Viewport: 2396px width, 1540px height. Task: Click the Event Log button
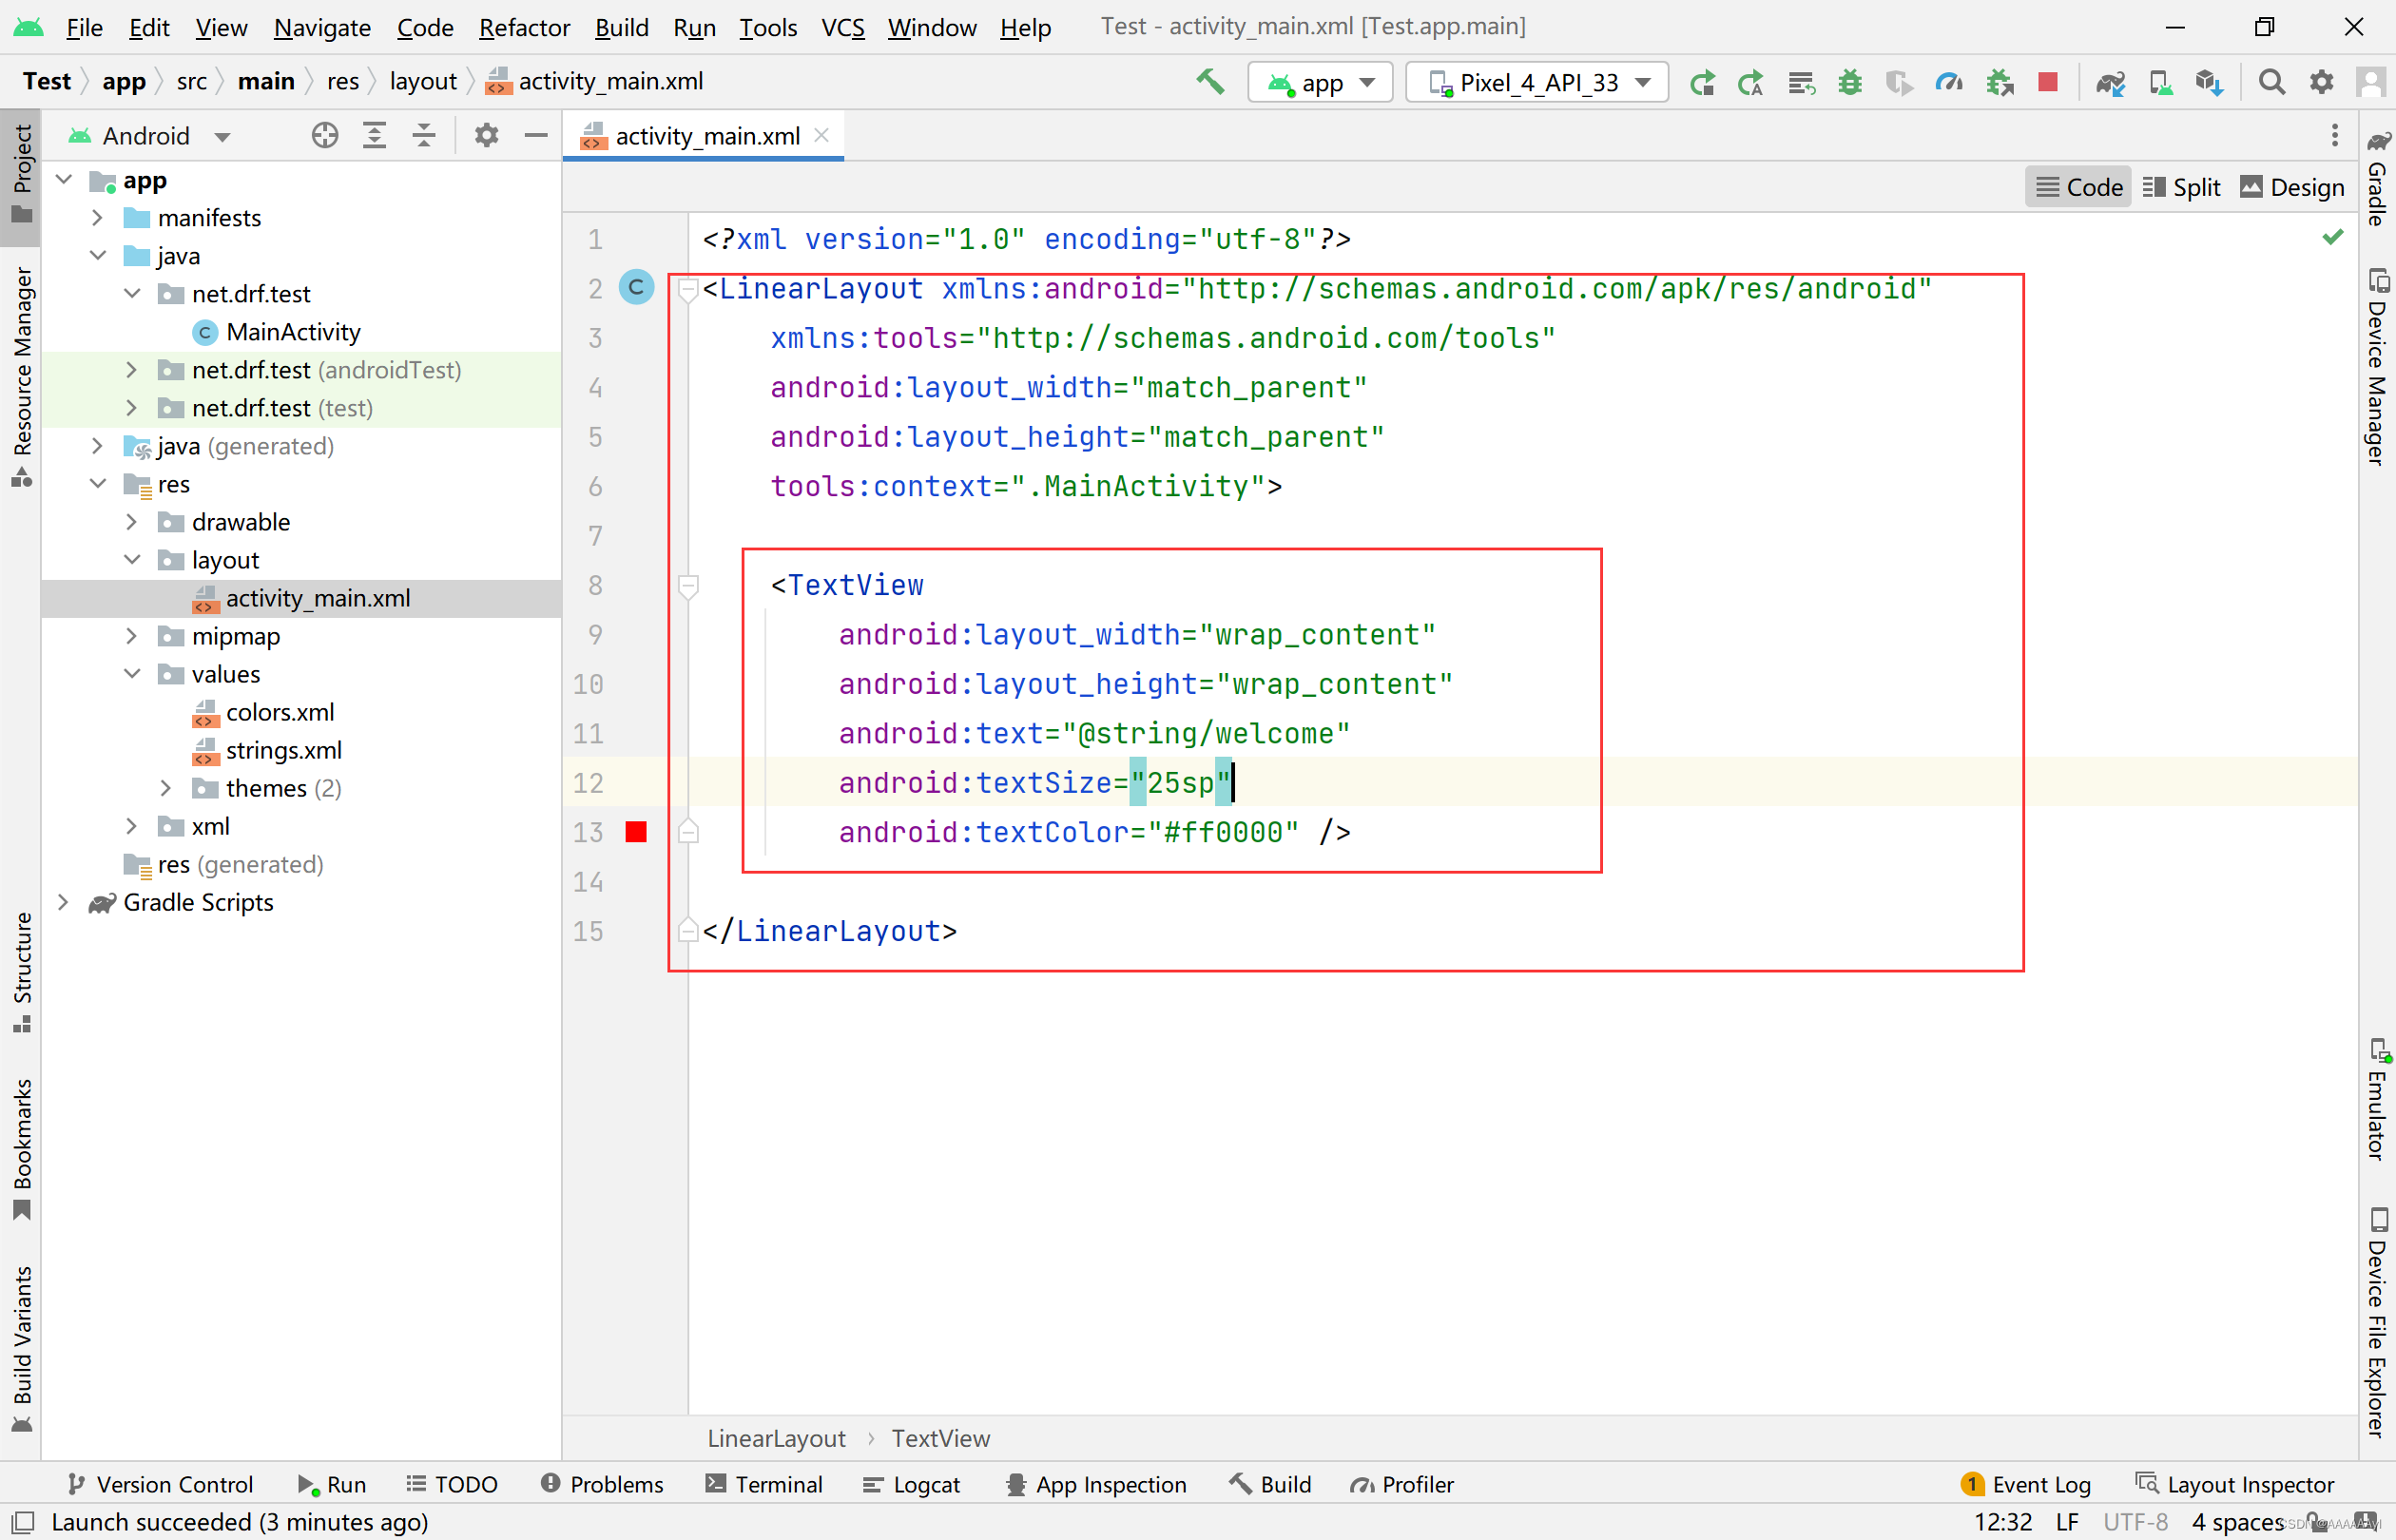pyautogui.click(x=2026, y=1484)
